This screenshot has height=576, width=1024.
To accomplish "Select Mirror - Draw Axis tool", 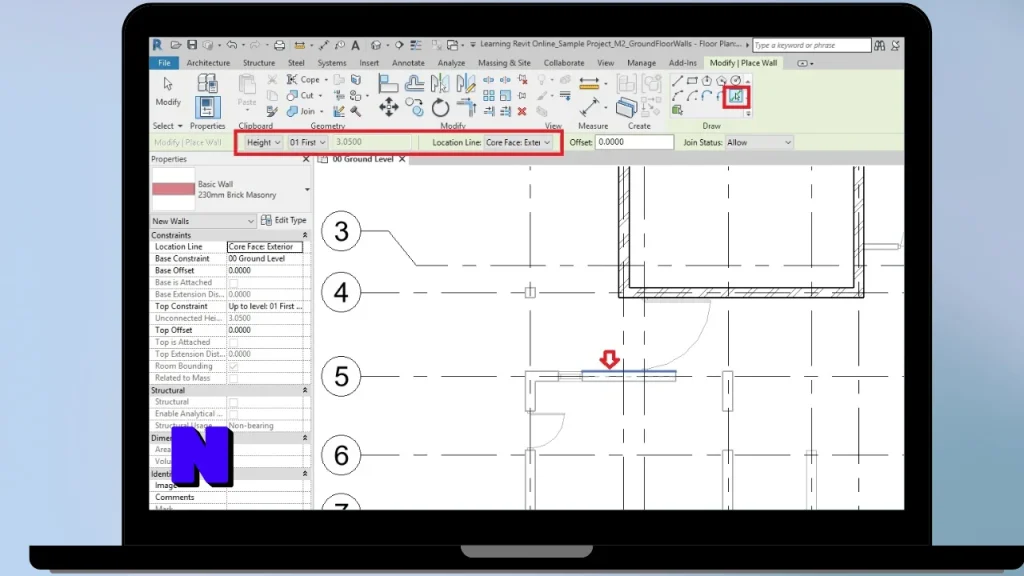I will (x=466, y=82).
